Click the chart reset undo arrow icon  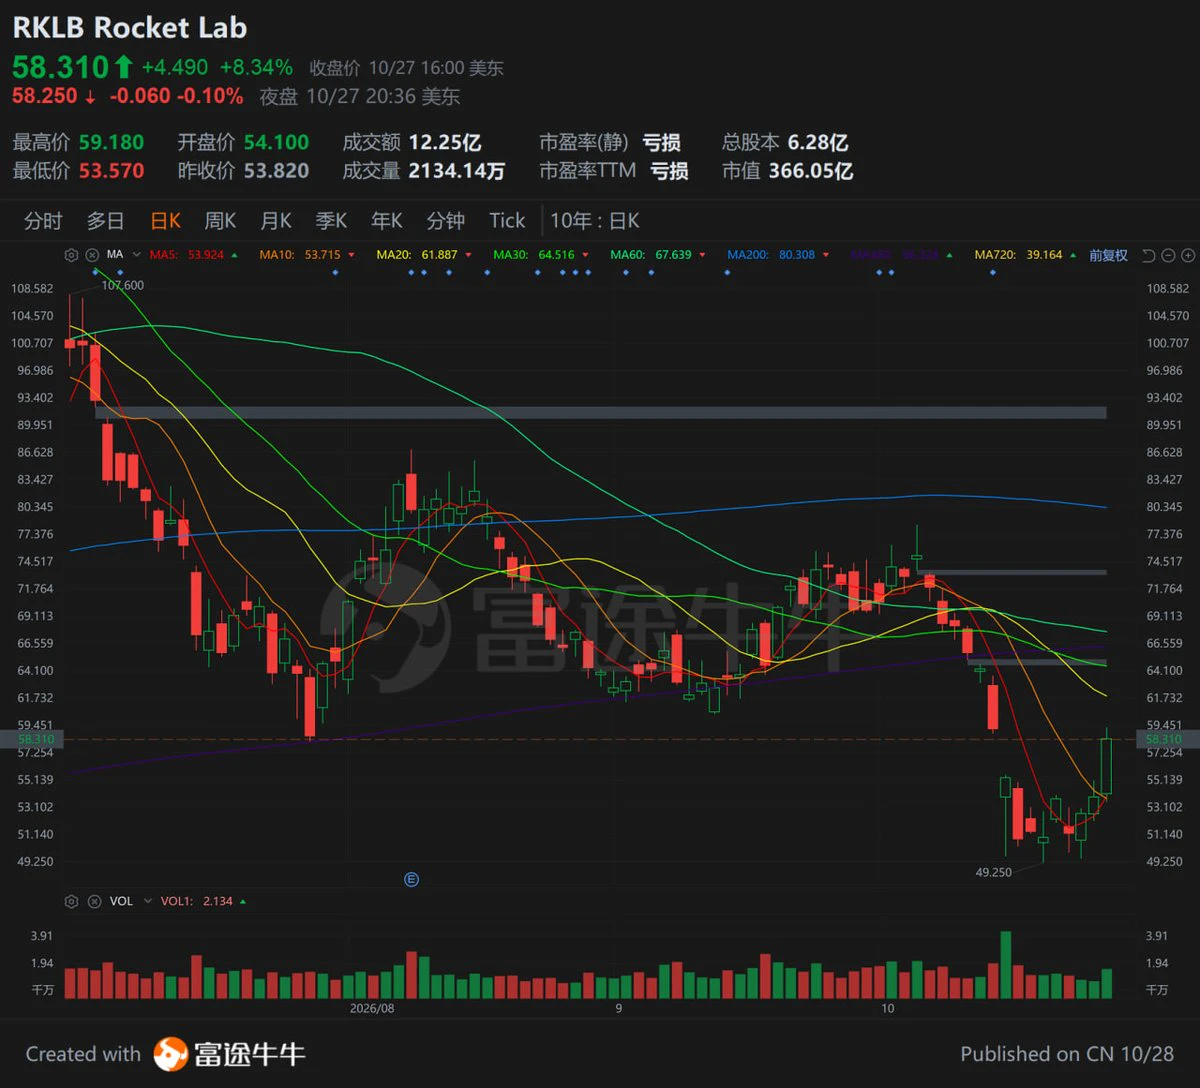pos(1149,255)
